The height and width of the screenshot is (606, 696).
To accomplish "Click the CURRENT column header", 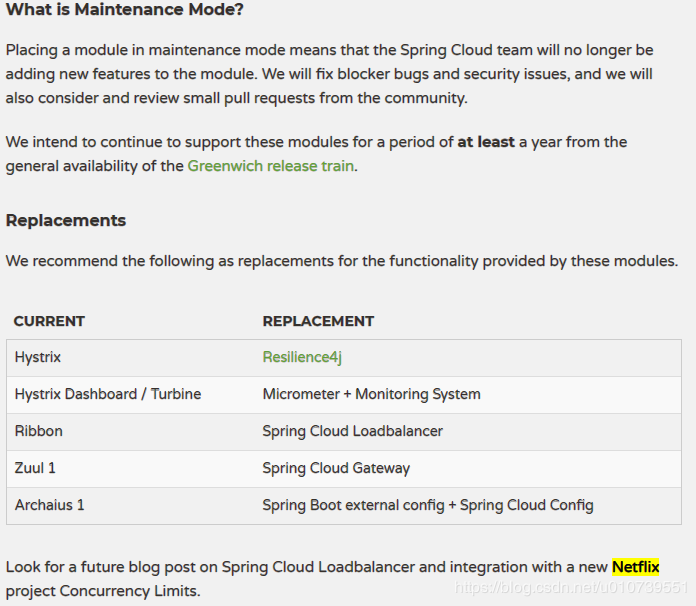I will 49,321.
